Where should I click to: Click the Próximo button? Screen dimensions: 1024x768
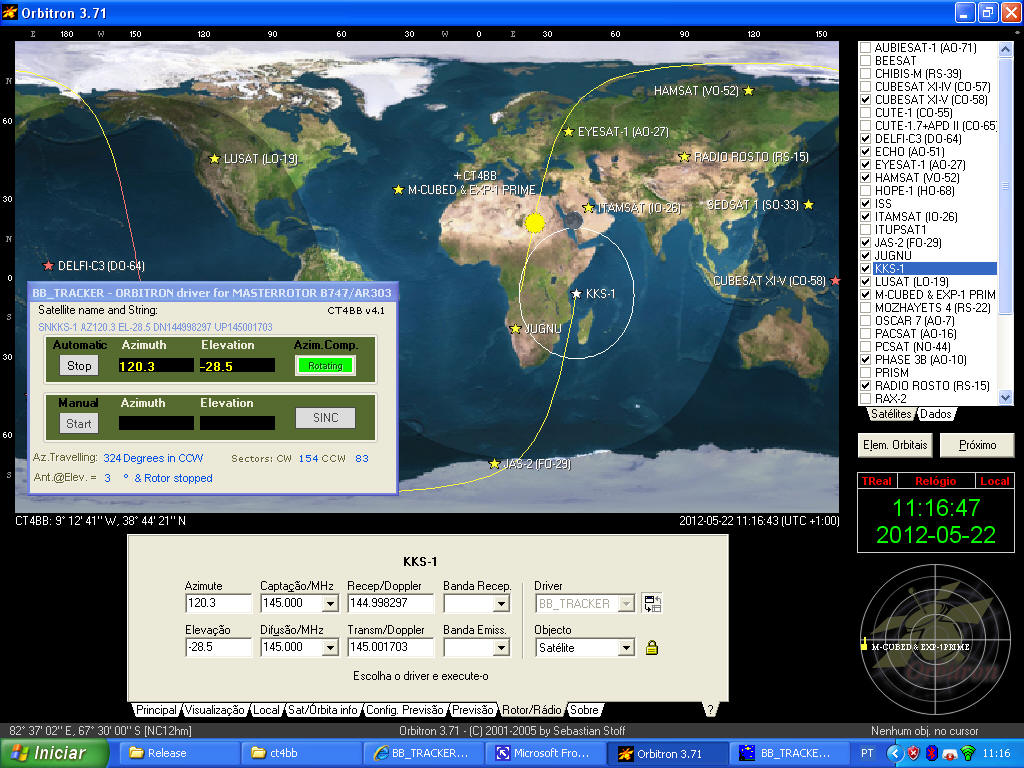(977, 445)
